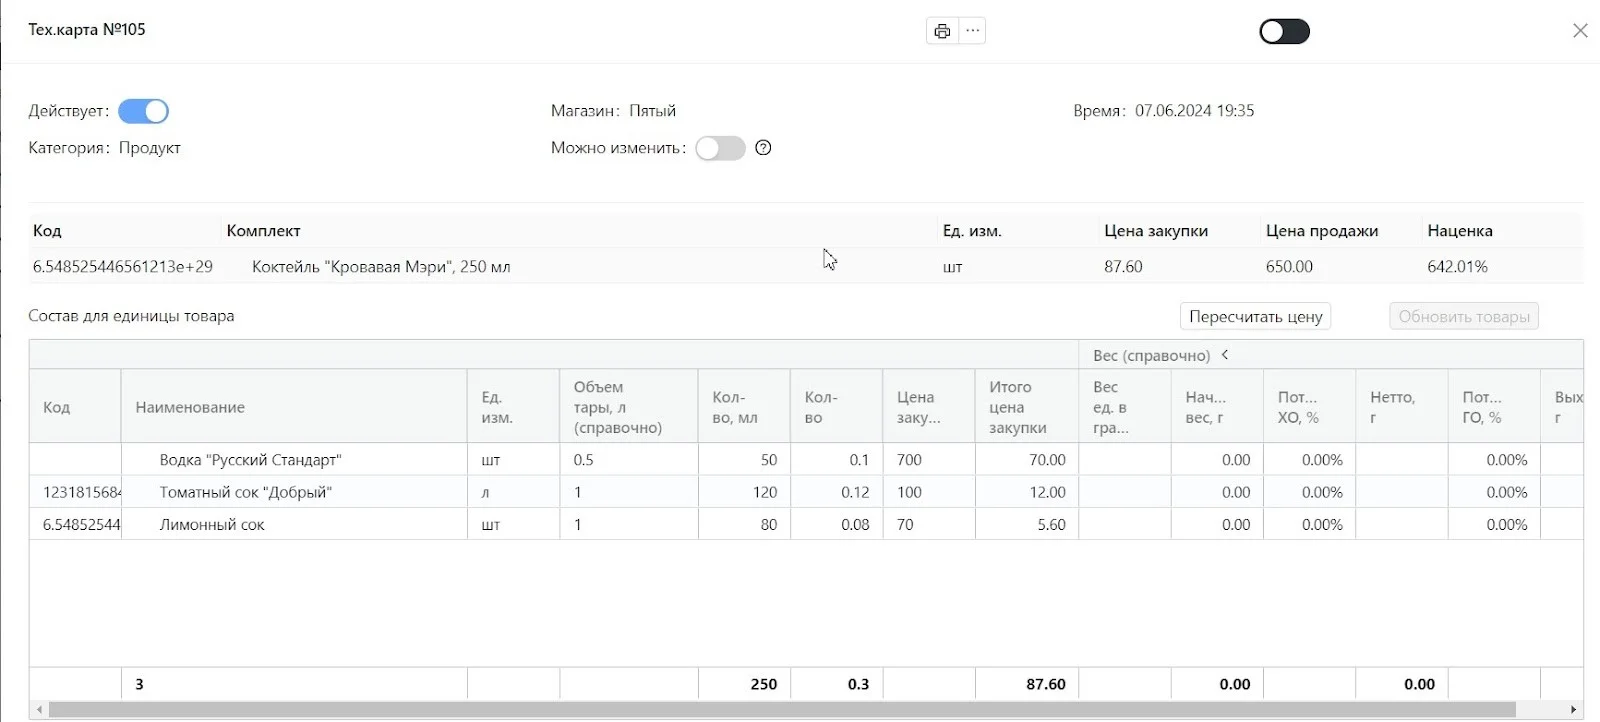Select the Томатный сок "Добрый" row

point(806,492)
